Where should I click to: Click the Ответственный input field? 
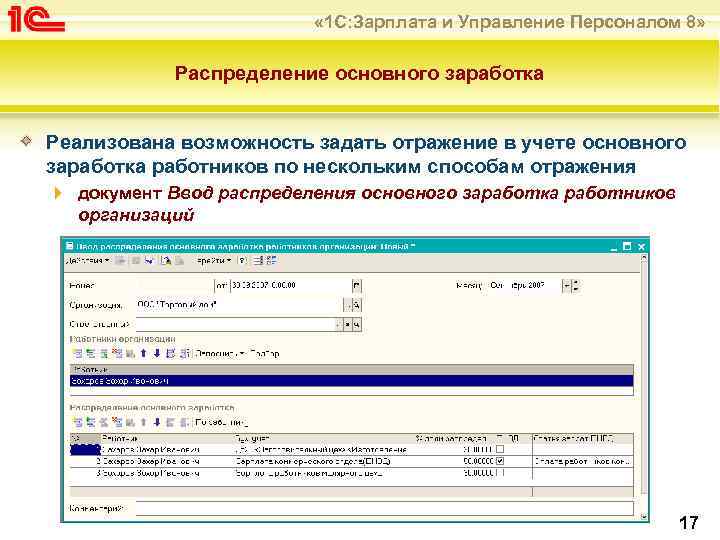click(236, 324)
